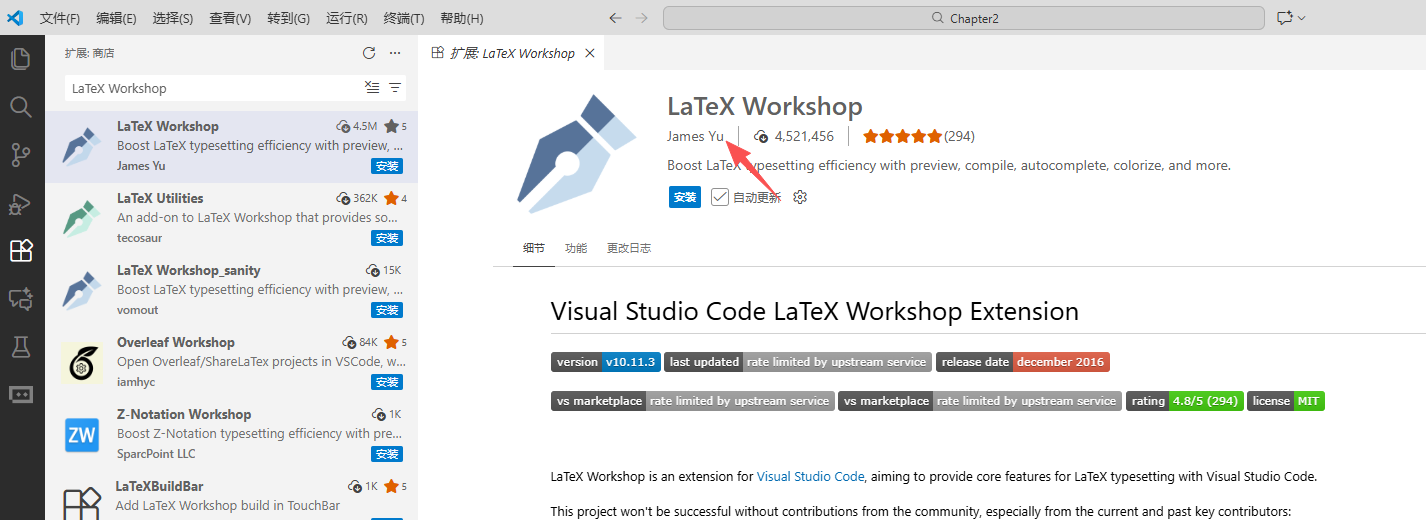Open the extension filter options
This screenshot has width=1426, height=520.
tap(395, 88)
